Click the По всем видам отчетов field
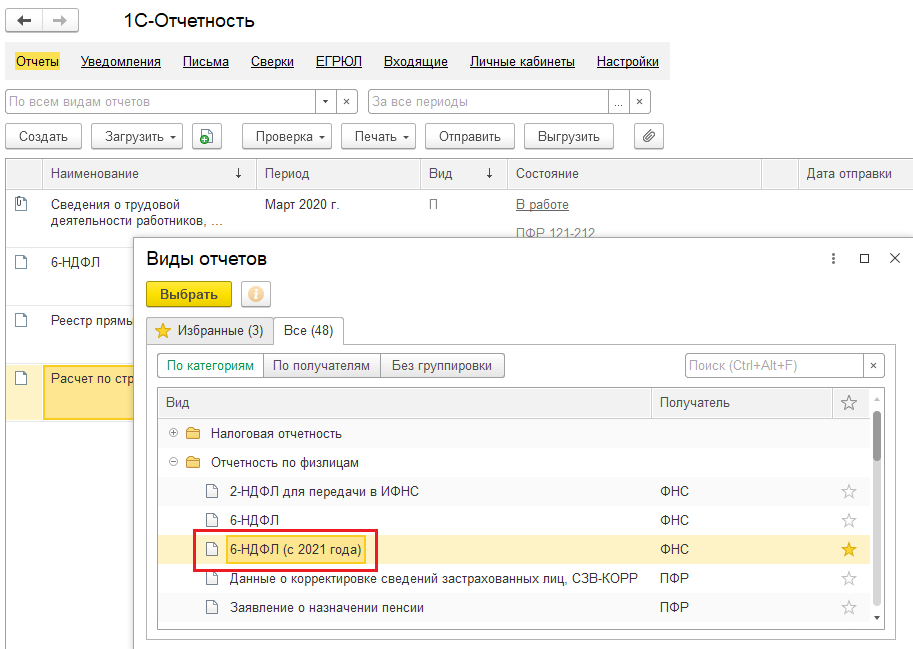Image resolution: width=913 pixels, height=649 pixels. click(161, 101)
